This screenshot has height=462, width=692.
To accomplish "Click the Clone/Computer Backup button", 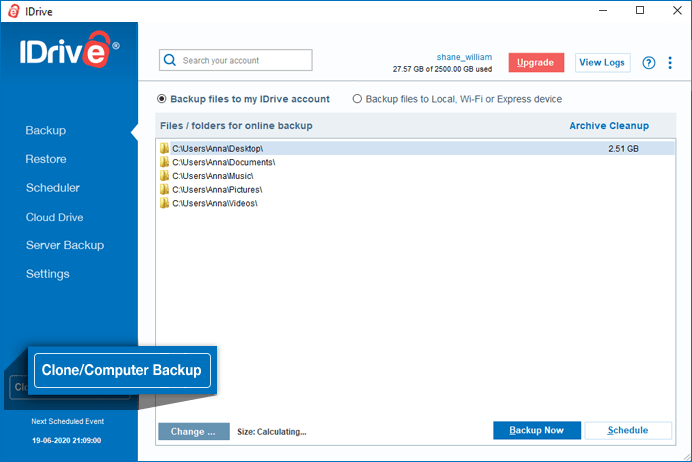I will tap(122, 370).
